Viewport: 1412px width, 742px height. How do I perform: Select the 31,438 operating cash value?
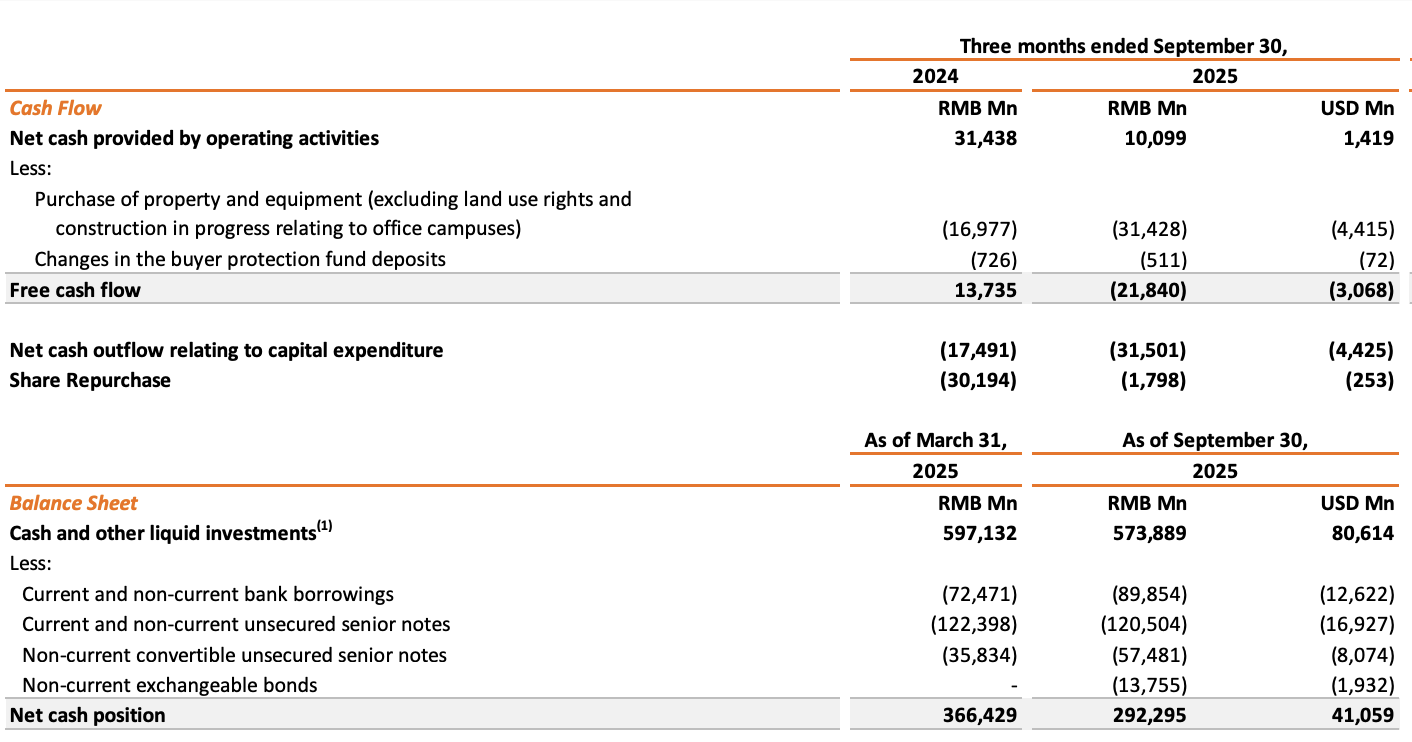[x=985, y=139]
